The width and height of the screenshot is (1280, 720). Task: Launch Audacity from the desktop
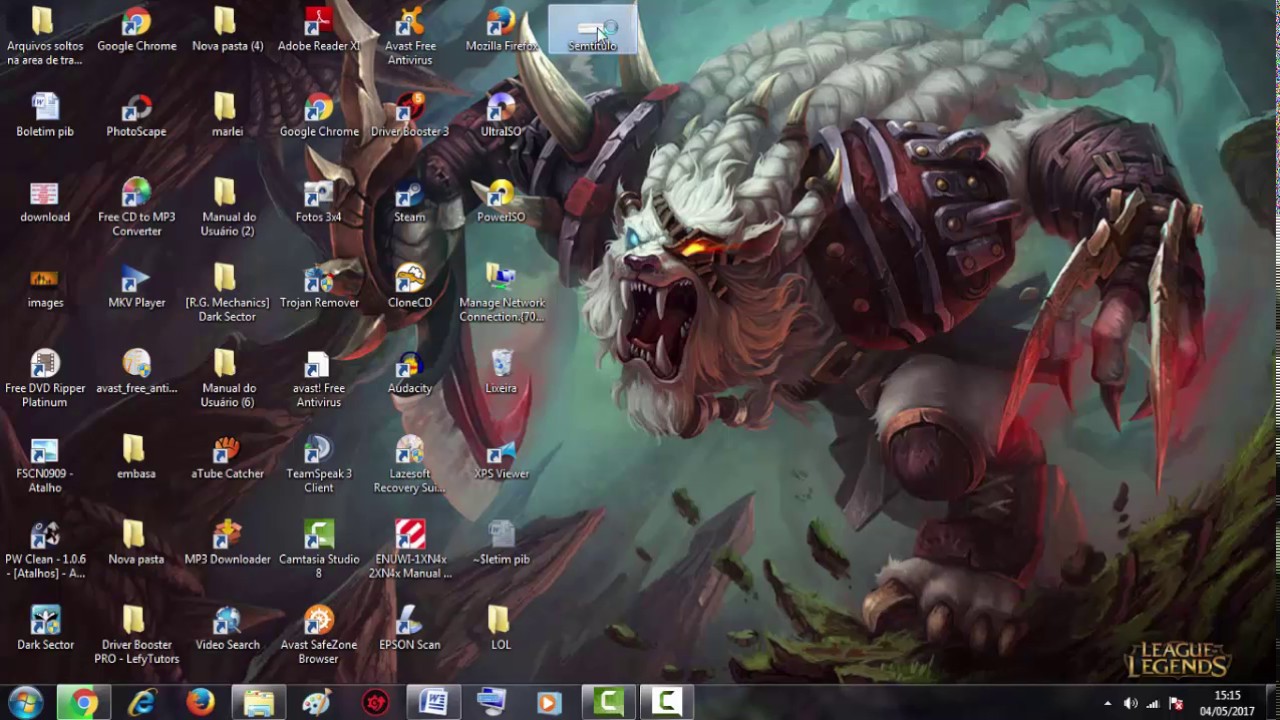pos(410,371)
